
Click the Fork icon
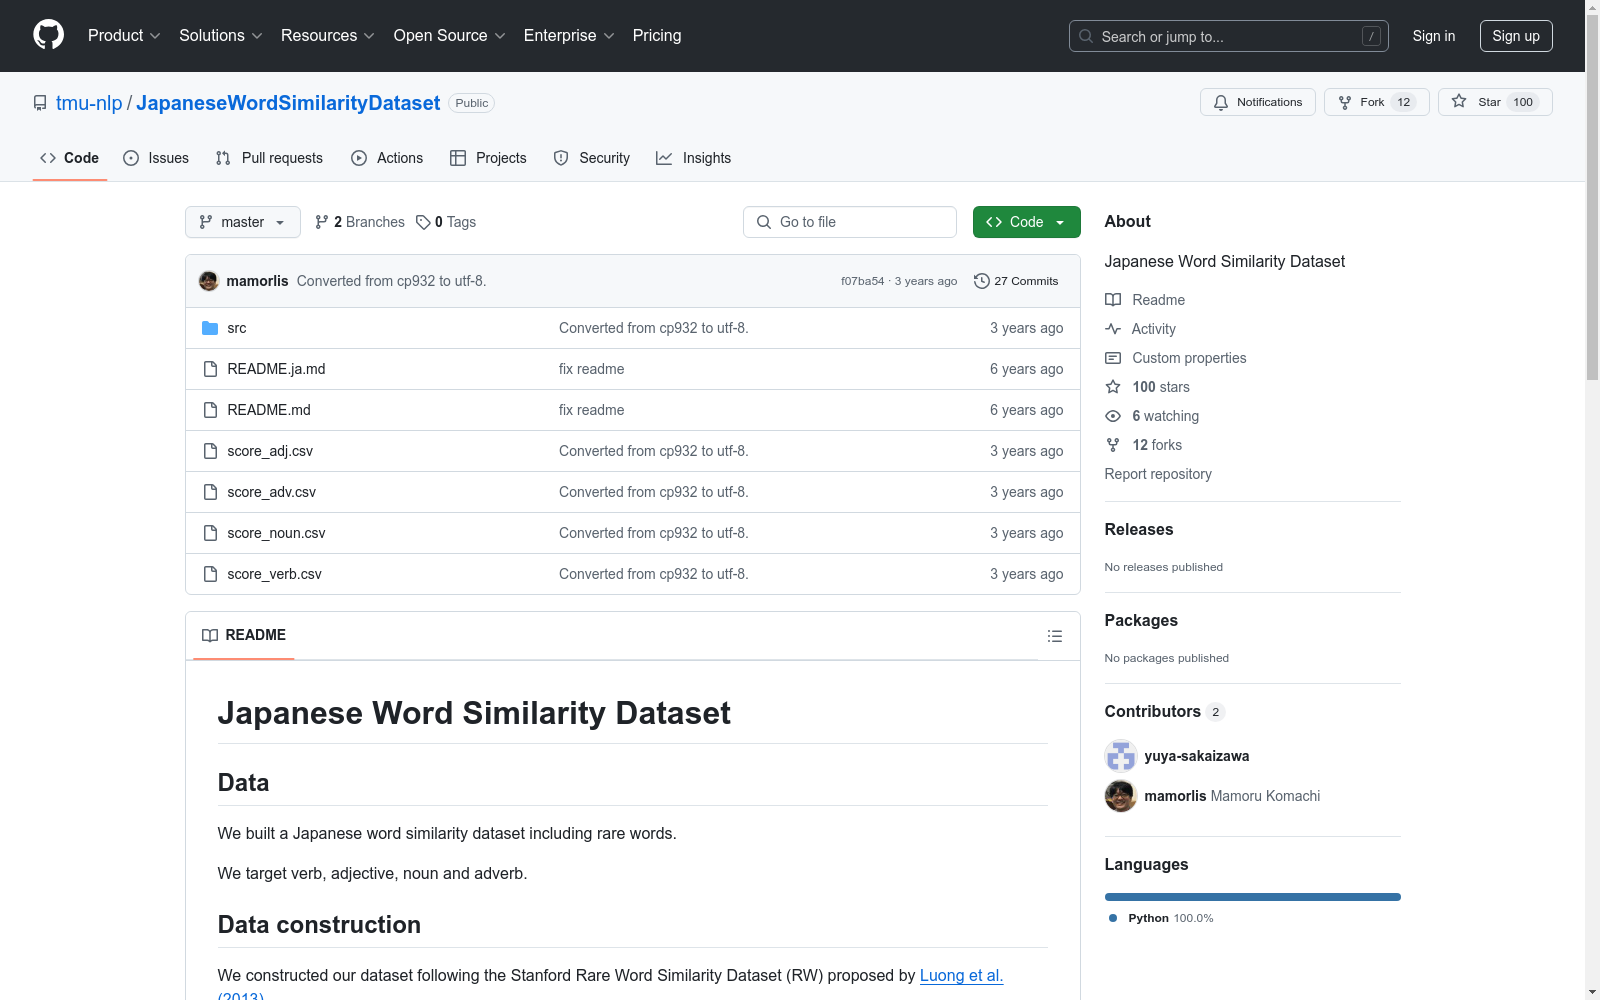tap(1345, 102)
